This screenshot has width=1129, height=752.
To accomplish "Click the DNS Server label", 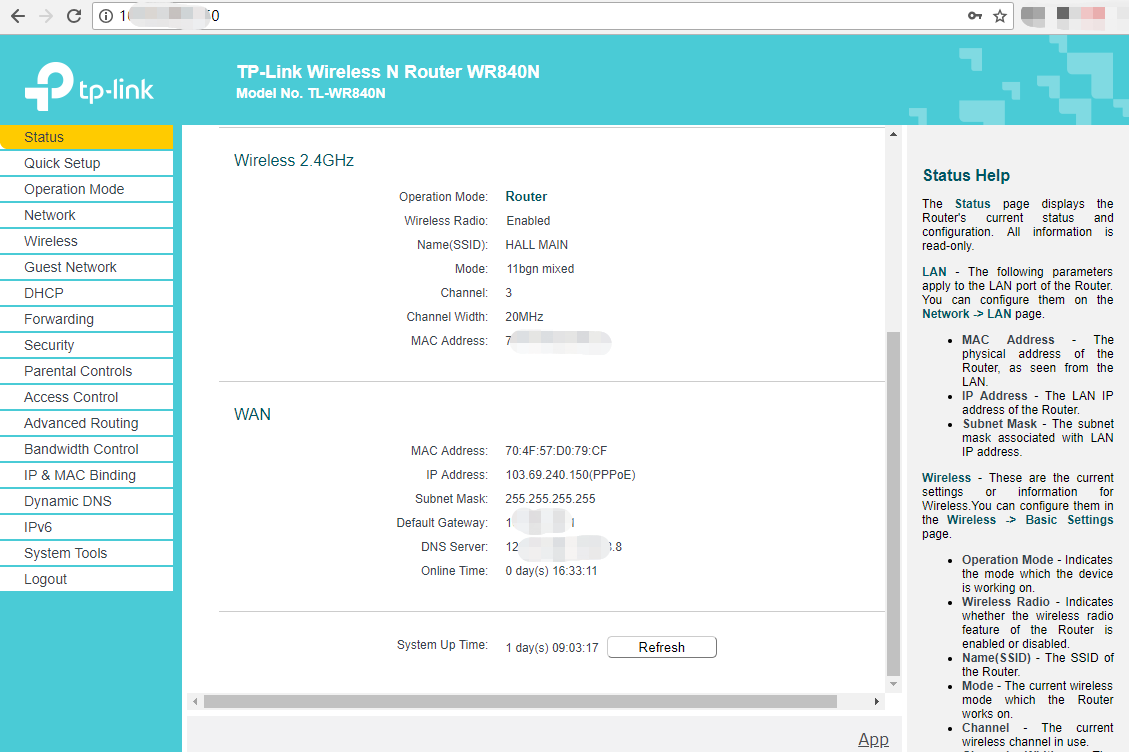I will [454, 547].
